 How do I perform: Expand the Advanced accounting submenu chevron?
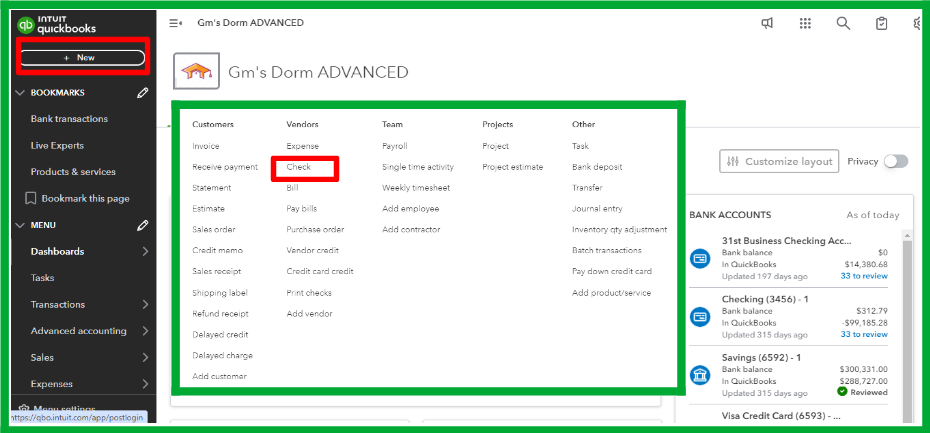[145, 331]
